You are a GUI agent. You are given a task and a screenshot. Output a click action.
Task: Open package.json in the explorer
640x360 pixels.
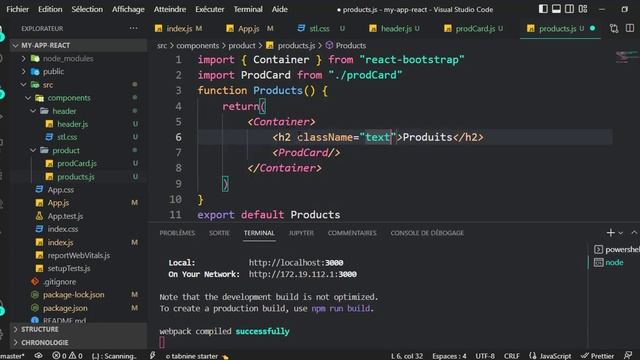[65, 308]
